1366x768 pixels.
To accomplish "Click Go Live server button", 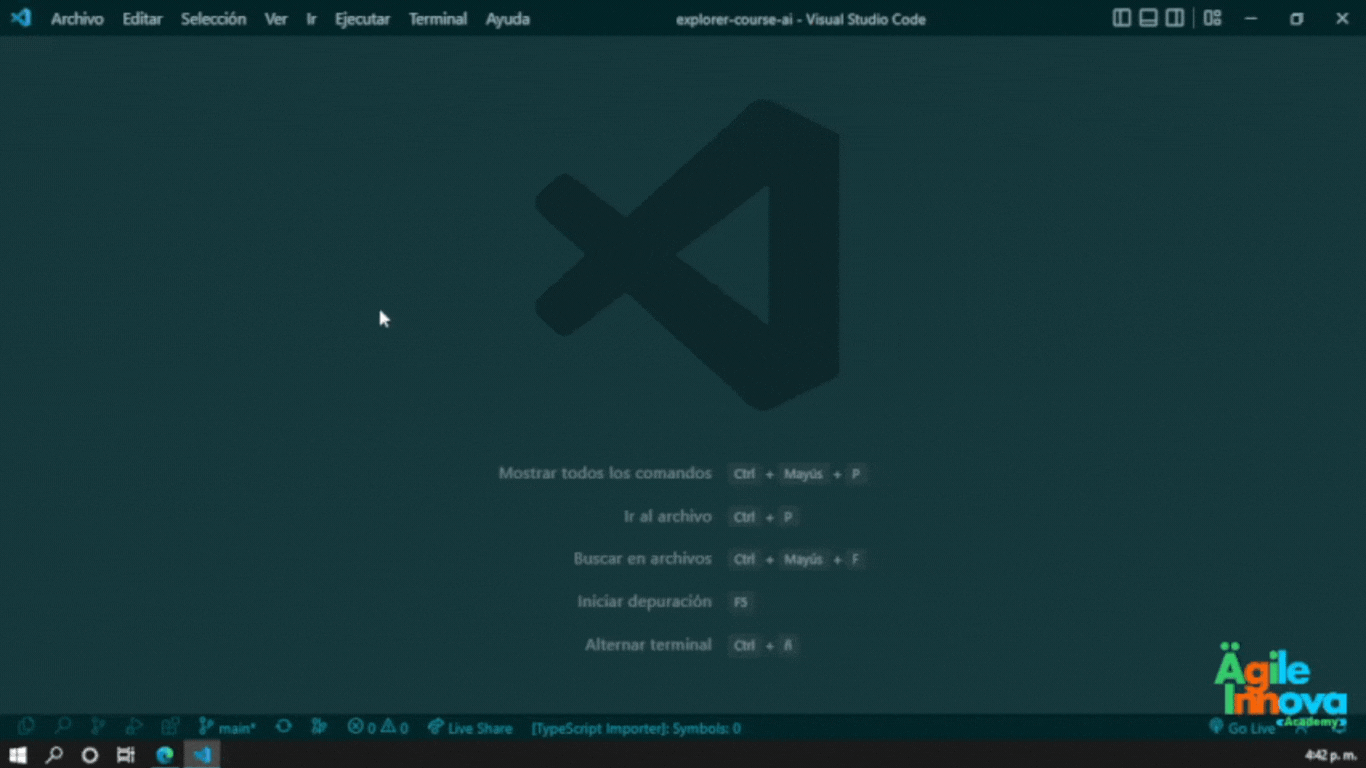I will click(x=1242, y=728).
